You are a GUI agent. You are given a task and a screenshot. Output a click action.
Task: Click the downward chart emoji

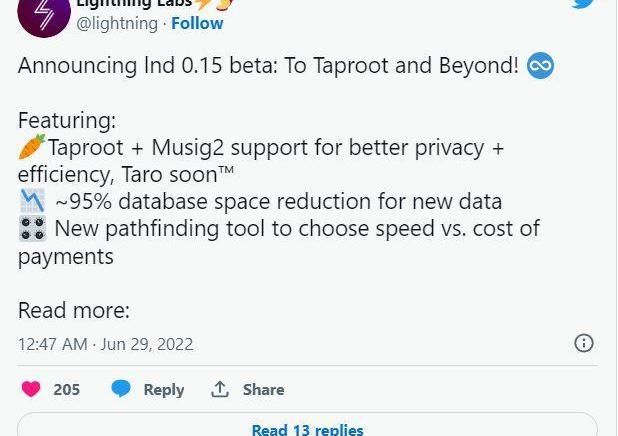click(32, 201)
